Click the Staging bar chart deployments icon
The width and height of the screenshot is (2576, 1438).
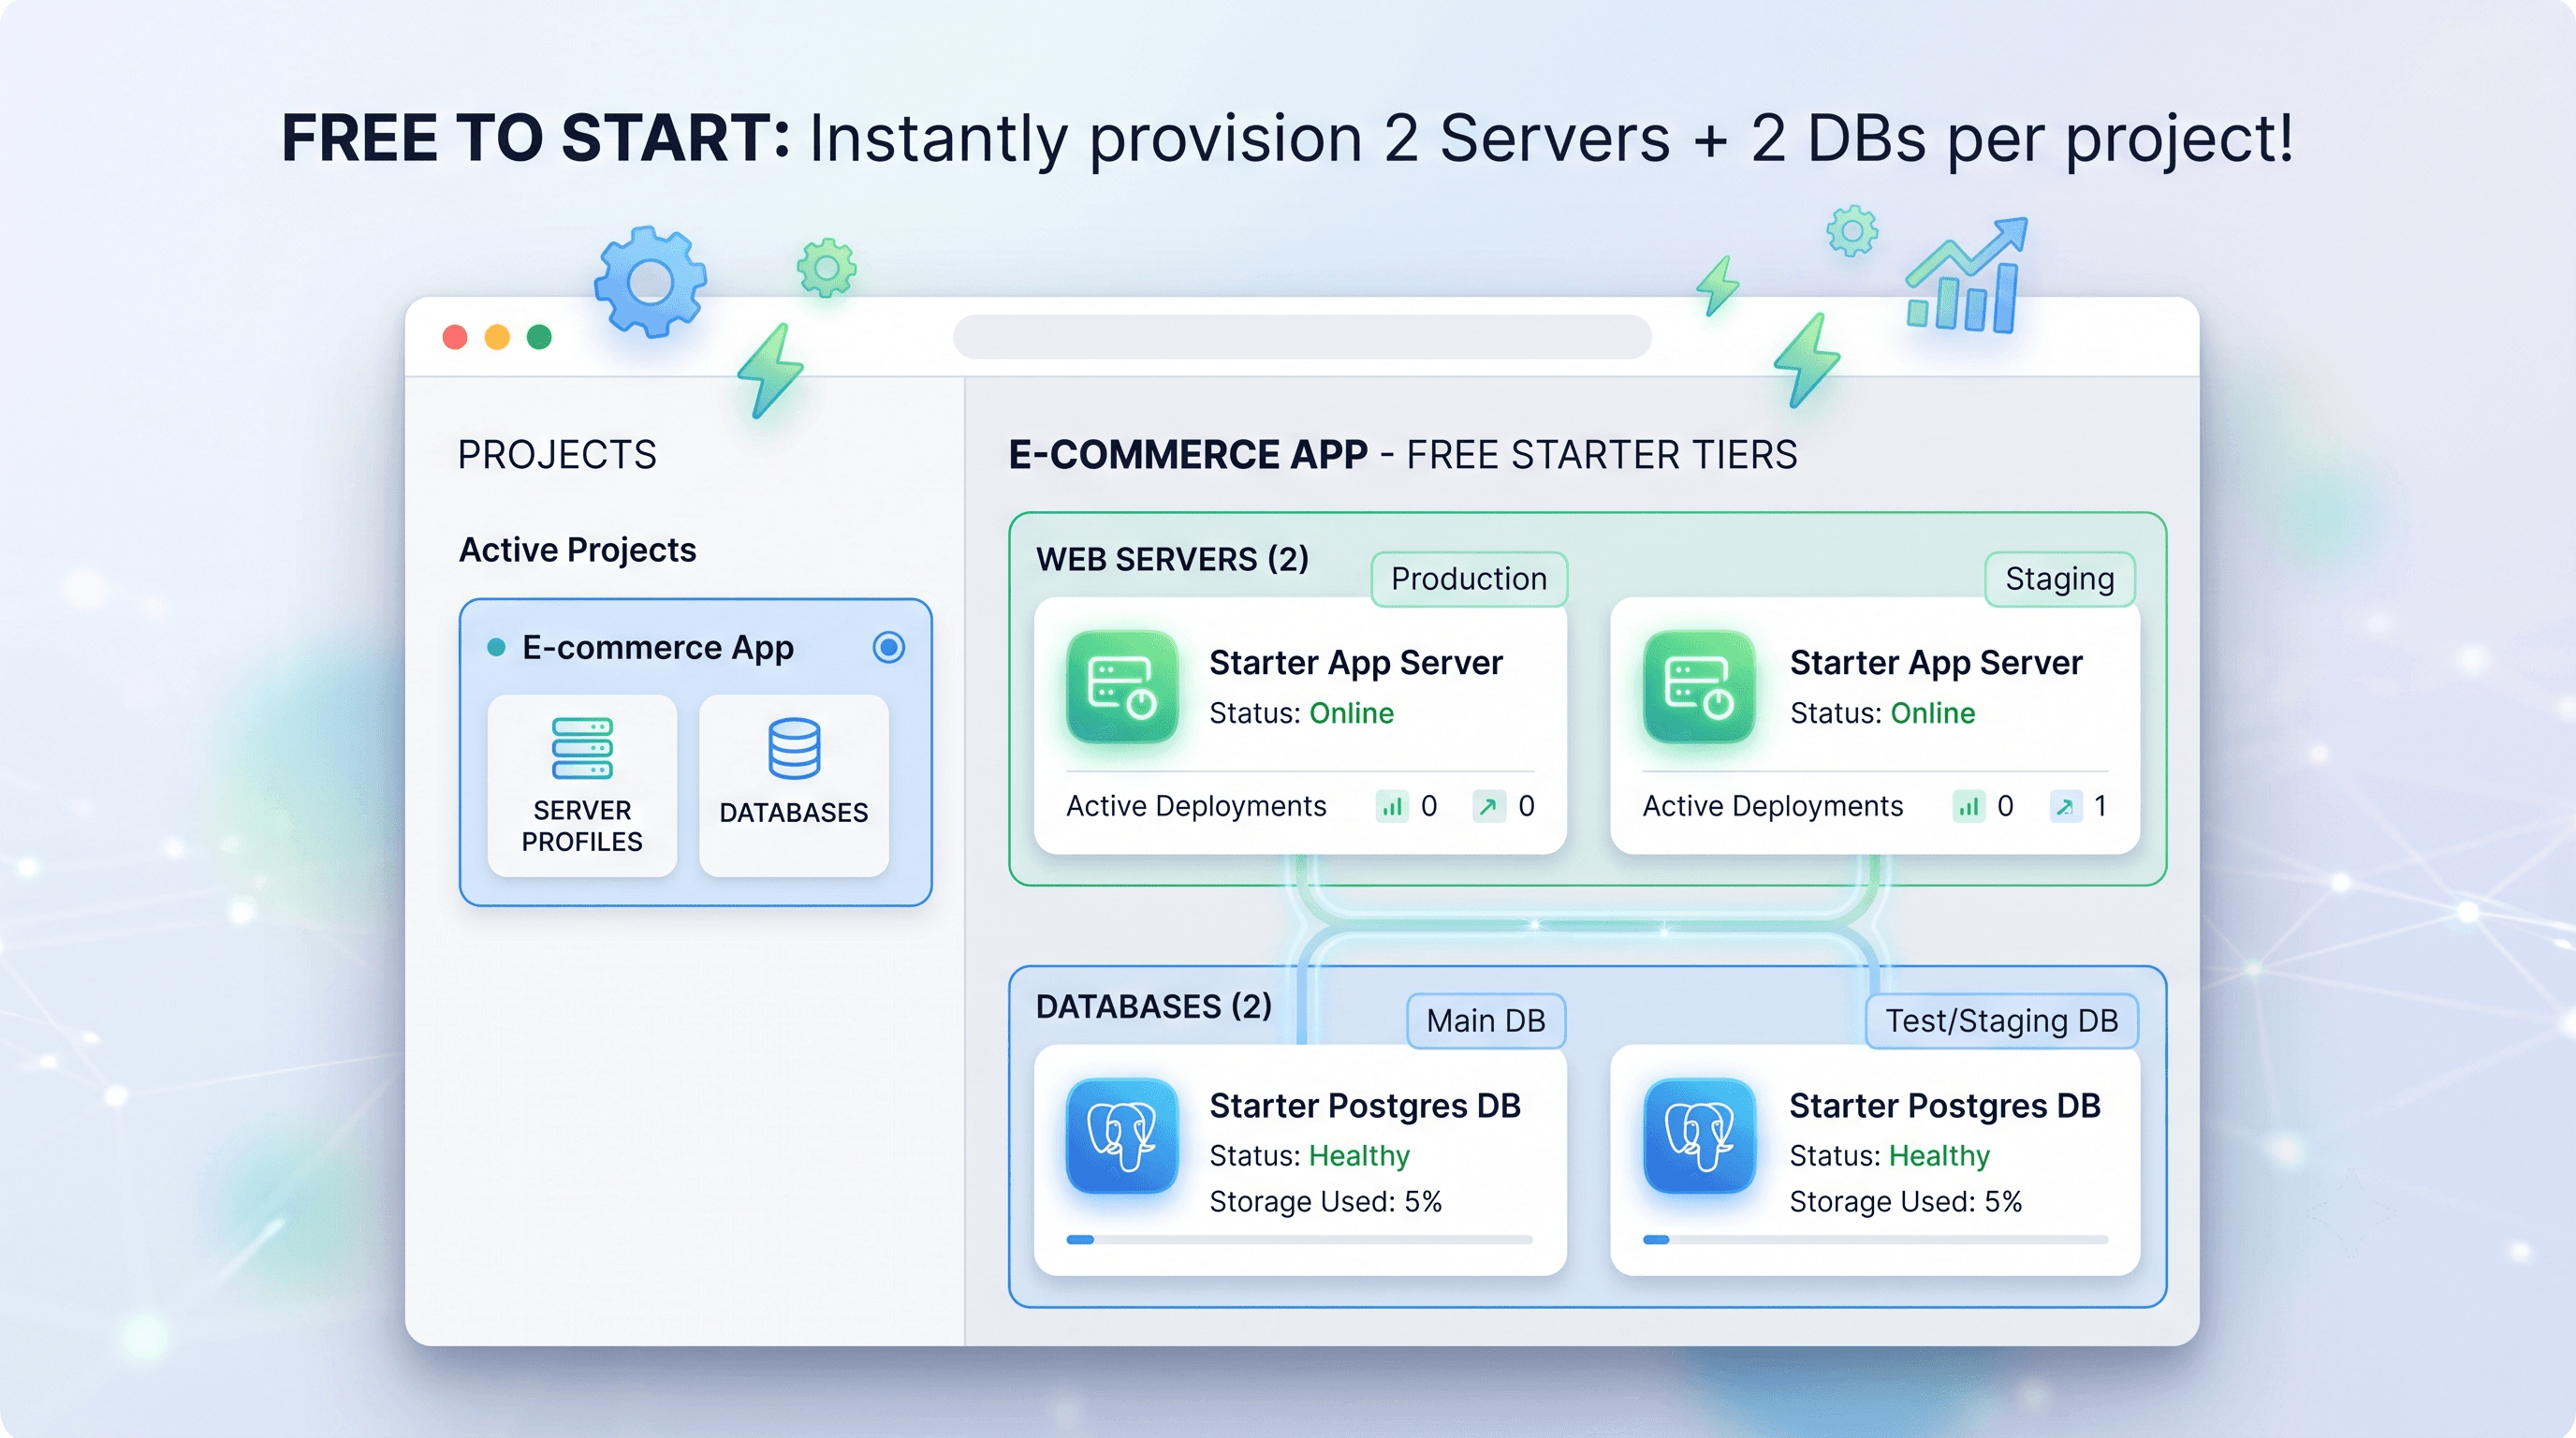(x=1968, y=806)
